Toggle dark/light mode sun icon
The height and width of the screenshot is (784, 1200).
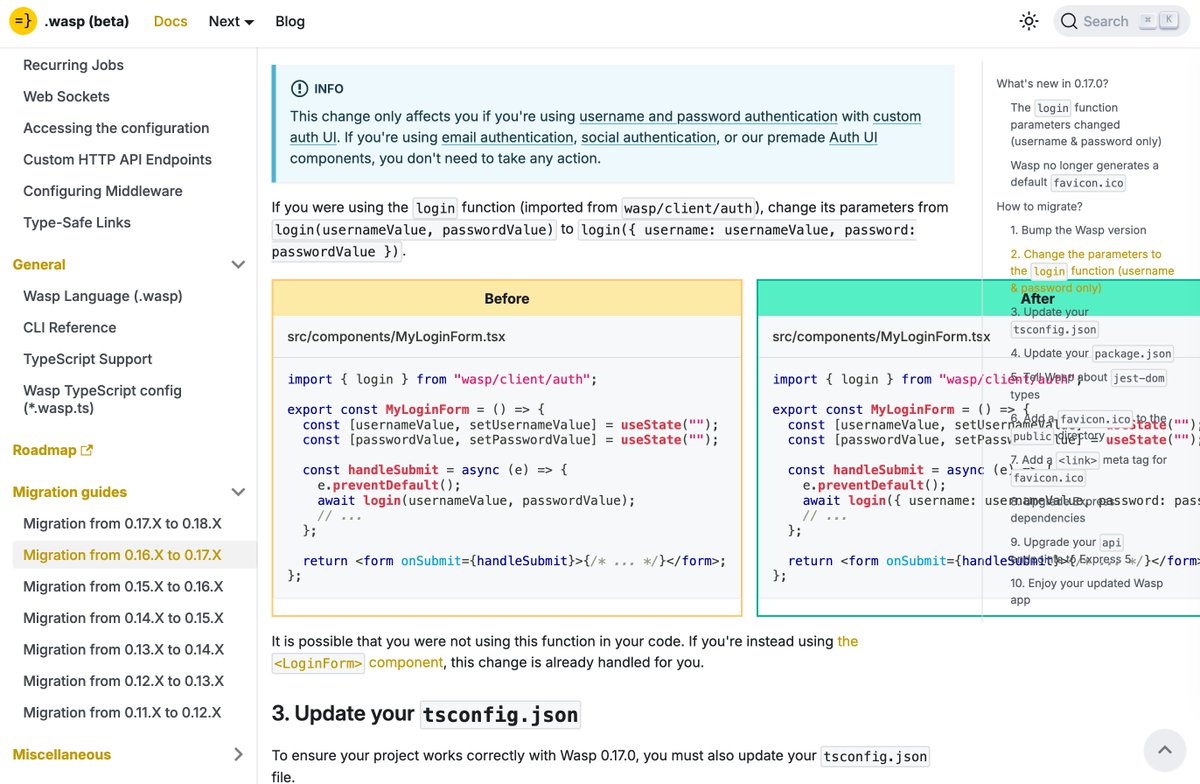(1028, 21)
